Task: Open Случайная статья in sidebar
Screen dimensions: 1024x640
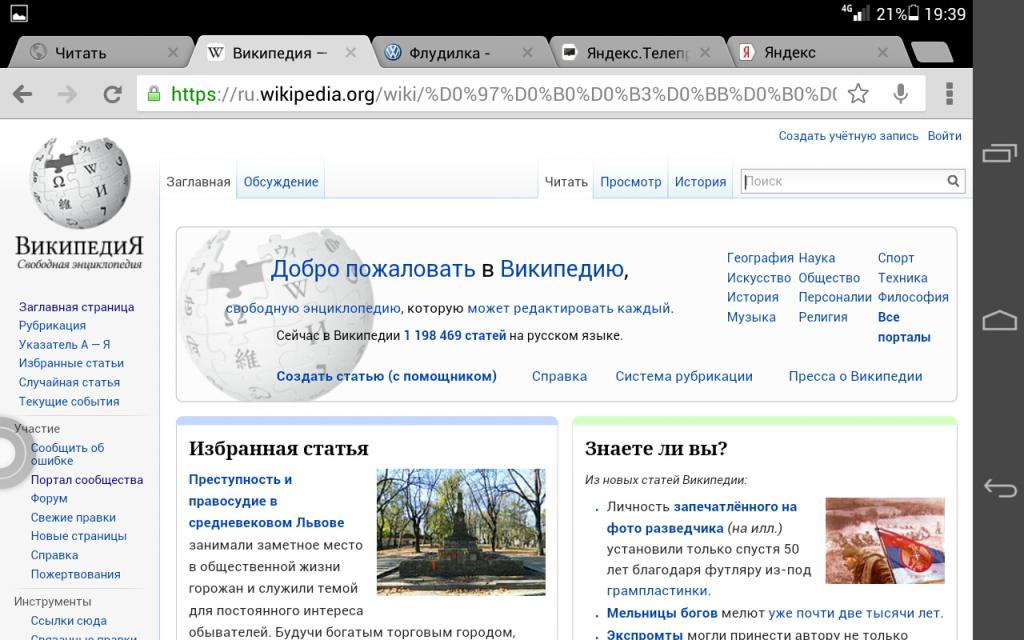Action: [x=69, y=382]
